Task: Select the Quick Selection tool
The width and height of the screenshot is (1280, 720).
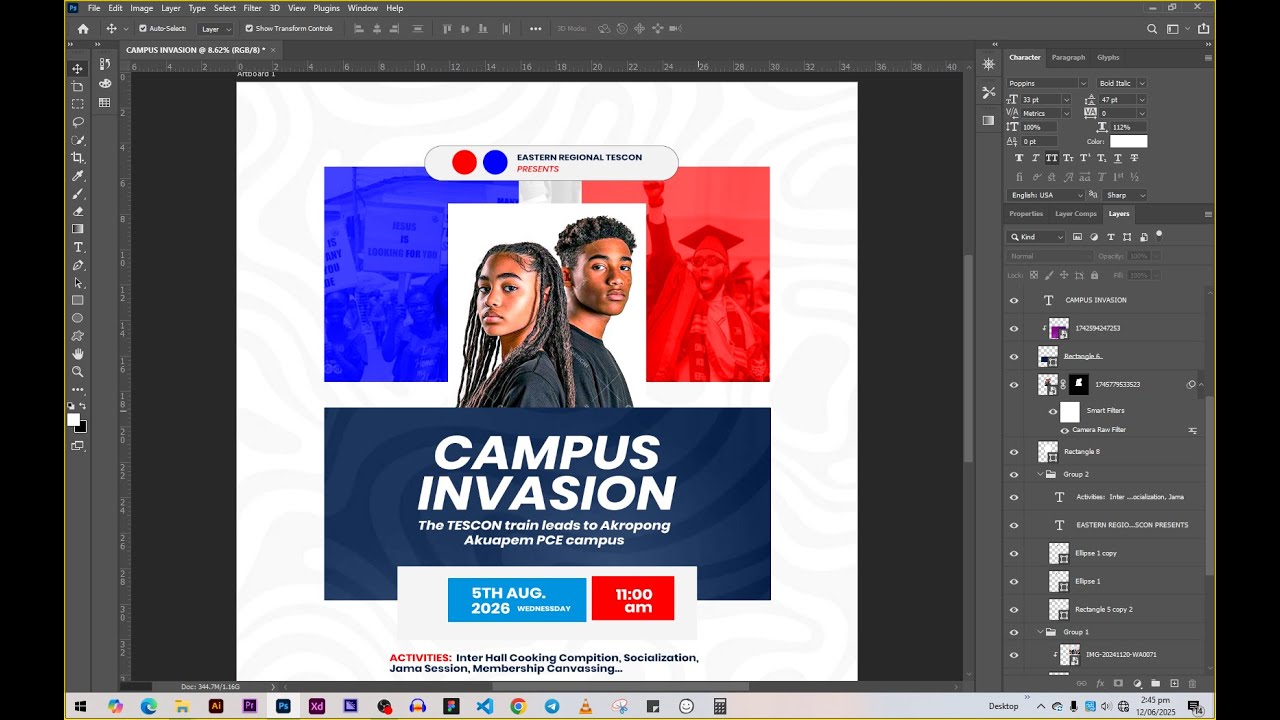Action: (77, 140)
